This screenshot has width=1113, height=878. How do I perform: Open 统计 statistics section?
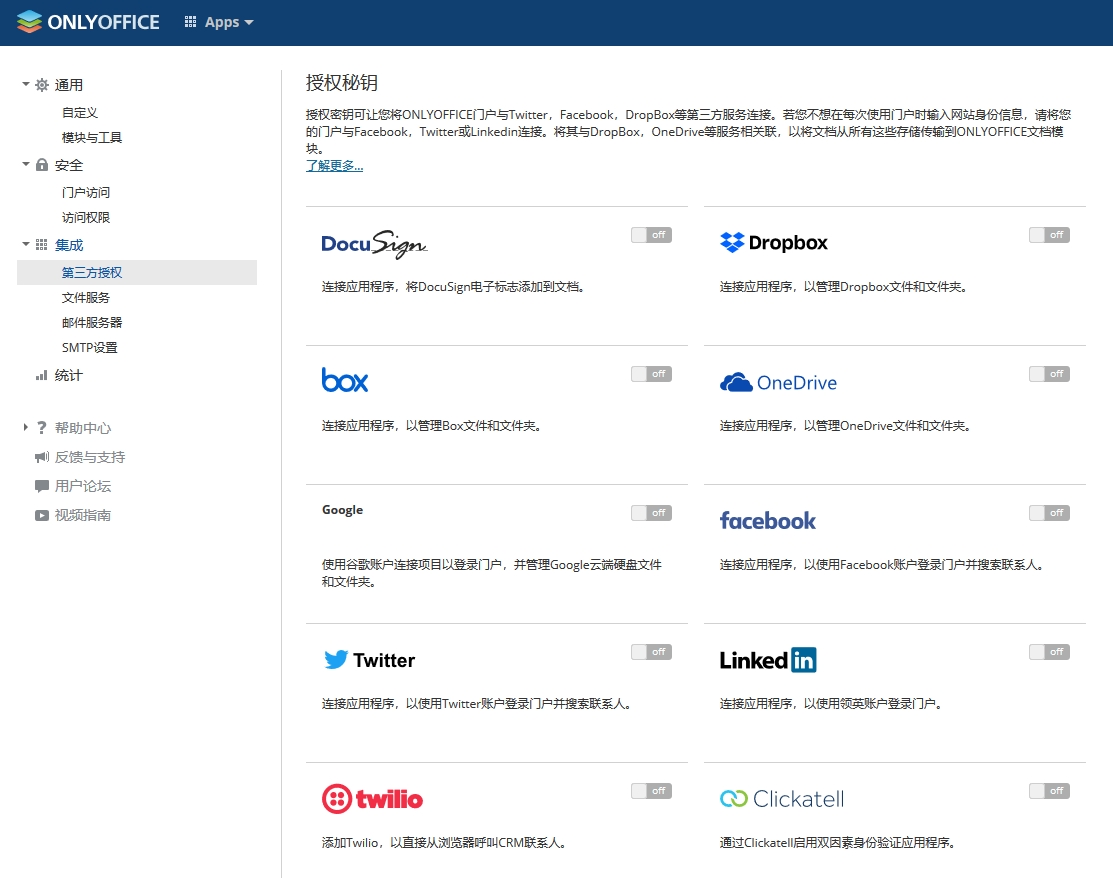coord(69,376)
